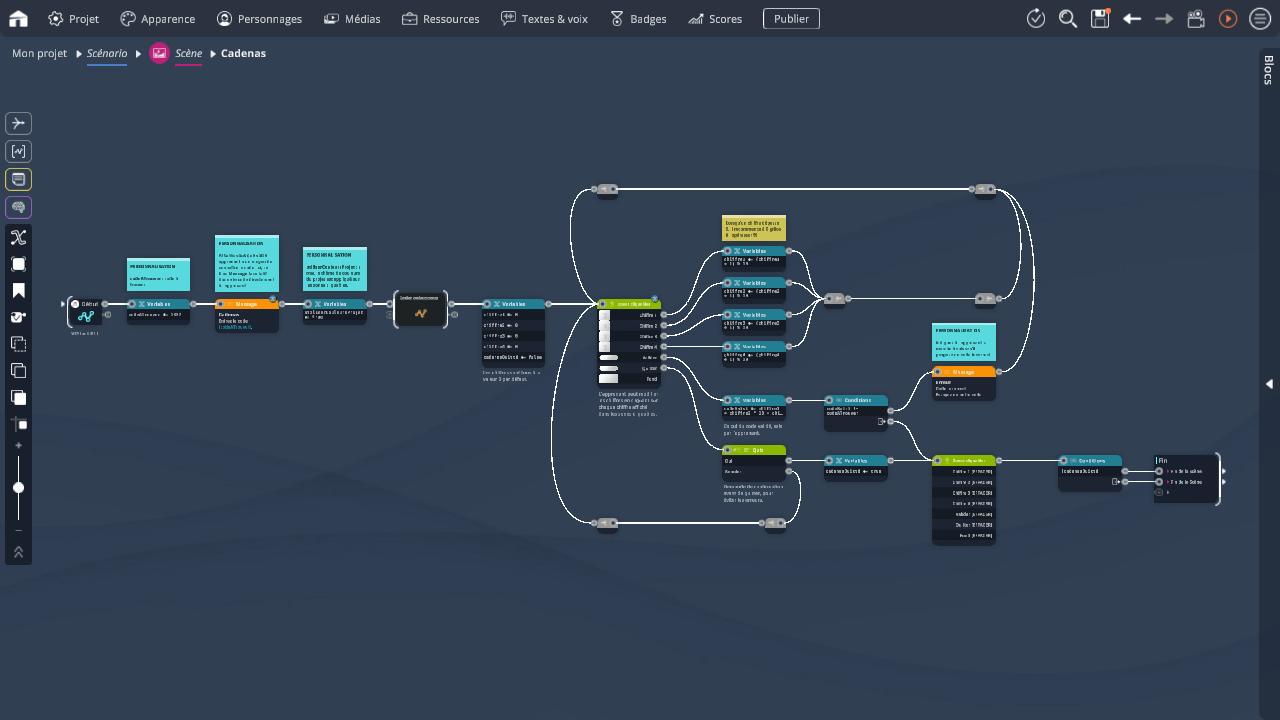
Task: Click Scène in the breadcrumb
Action: tap(188, 53)
